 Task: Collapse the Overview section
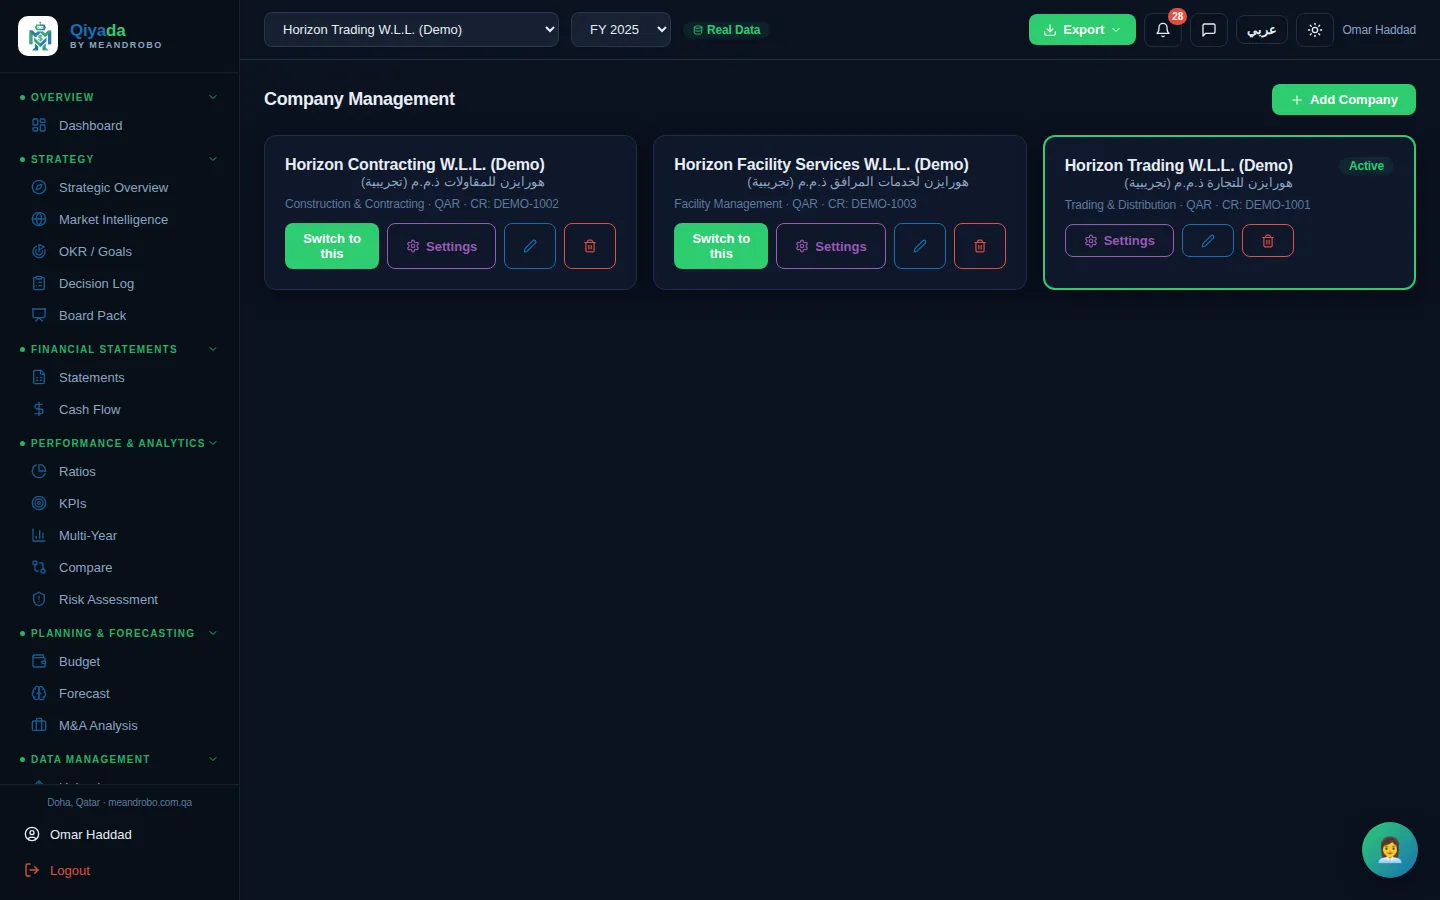pyautogui.click(x=213, y=97)
